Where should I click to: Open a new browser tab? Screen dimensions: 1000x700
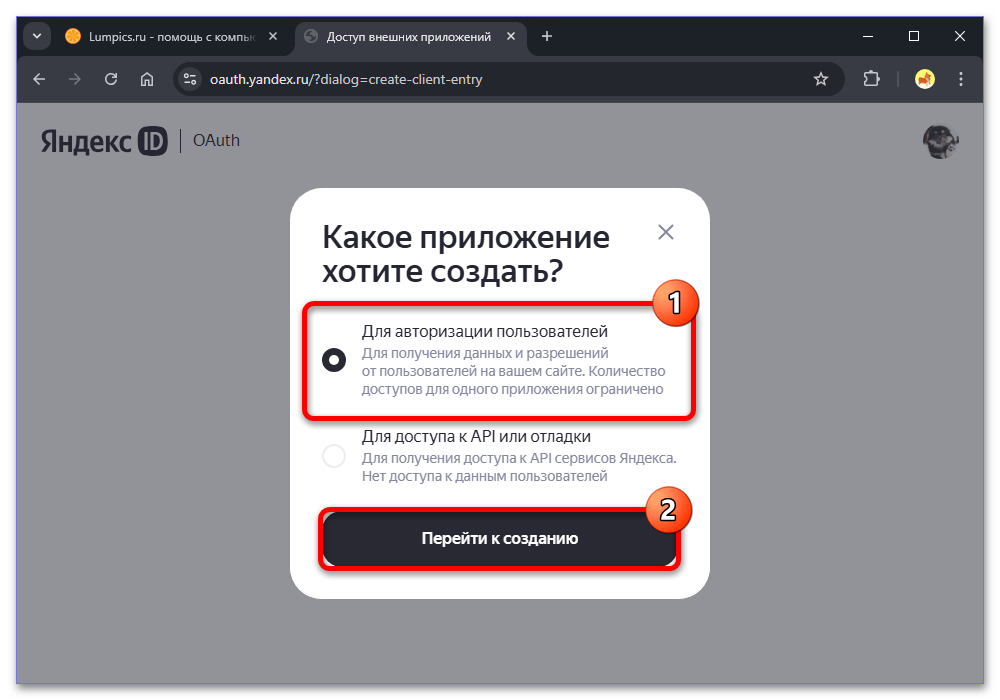[547, 36]
